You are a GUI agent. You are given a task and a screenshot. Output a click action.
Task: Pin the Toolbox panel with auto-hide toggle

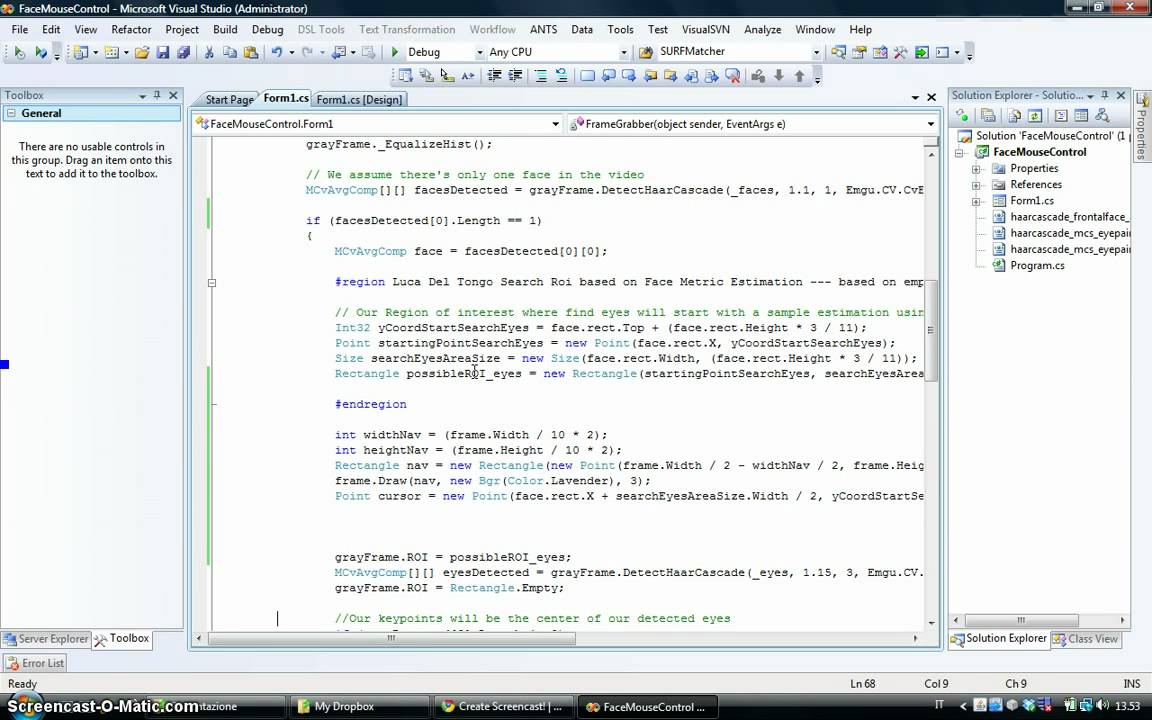[157, 96]
